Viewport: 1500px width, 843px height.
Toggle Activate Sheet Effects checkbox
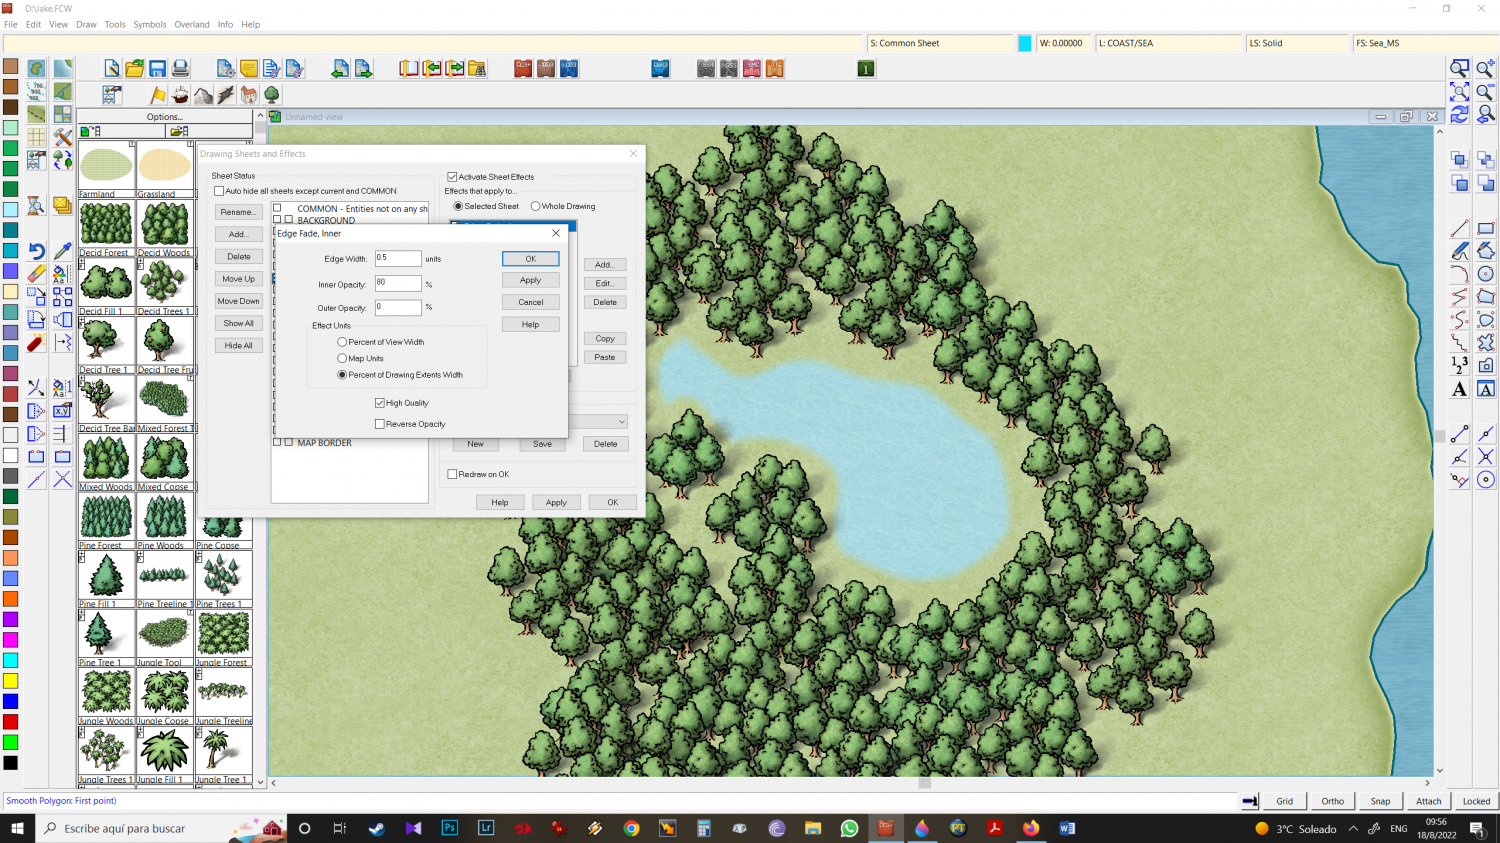[x=452, y=177]
